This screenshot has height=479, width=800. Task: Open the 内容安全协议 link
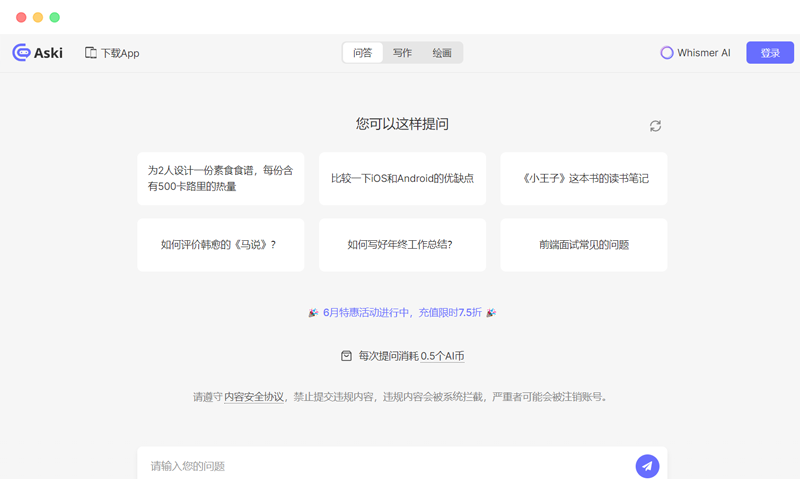point(254,396)
